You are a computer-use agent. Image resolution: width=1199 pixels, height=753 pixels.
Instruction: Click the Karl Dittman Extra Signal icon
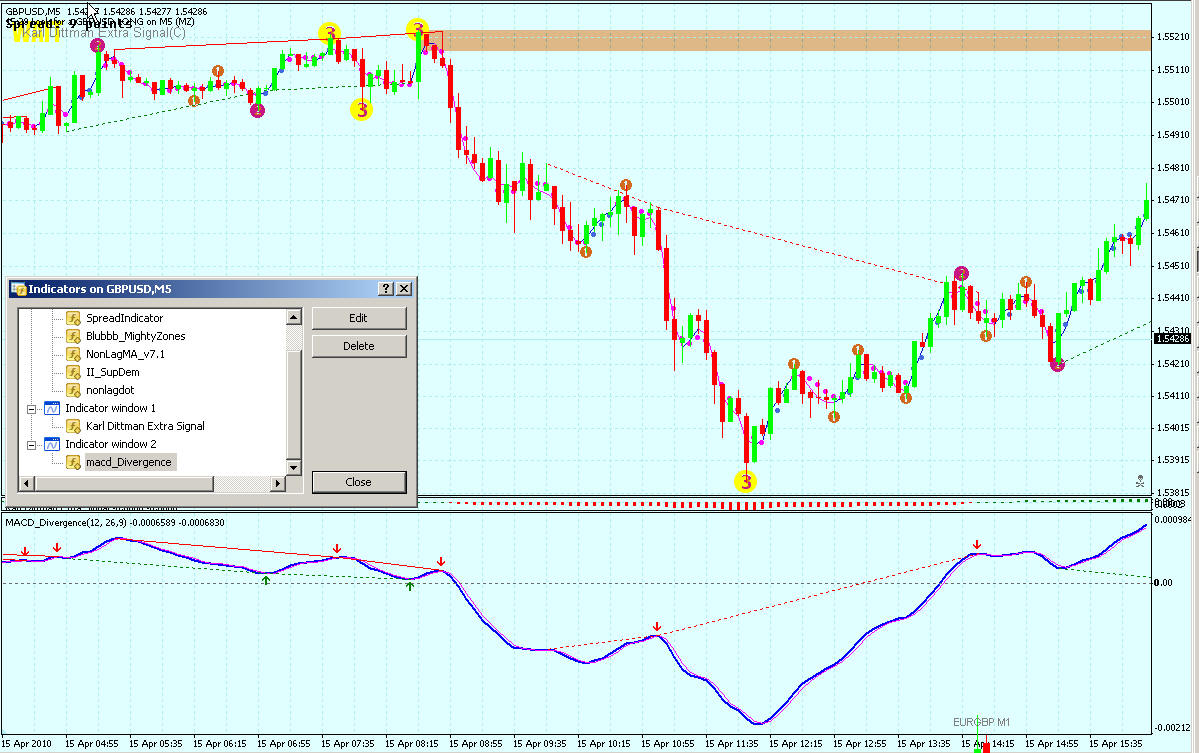click(x=73, y=426)
